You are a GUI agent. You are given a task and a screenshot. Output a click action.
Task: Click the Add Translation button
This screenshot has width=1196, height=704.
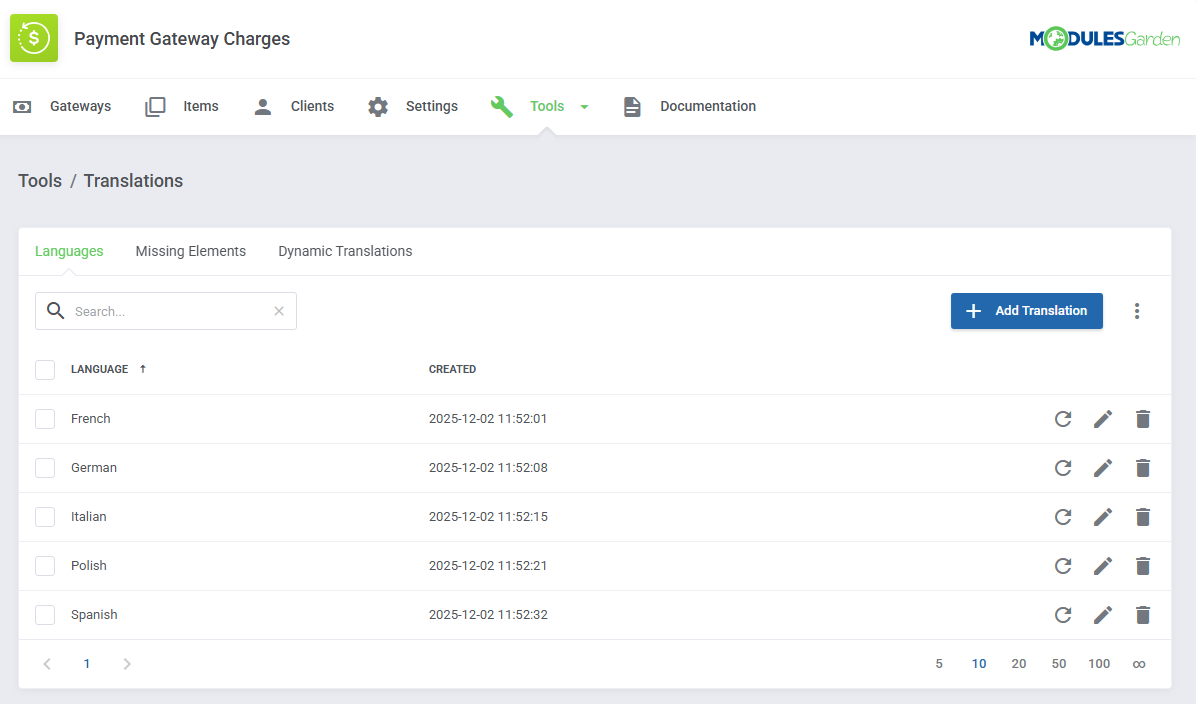1026,311
